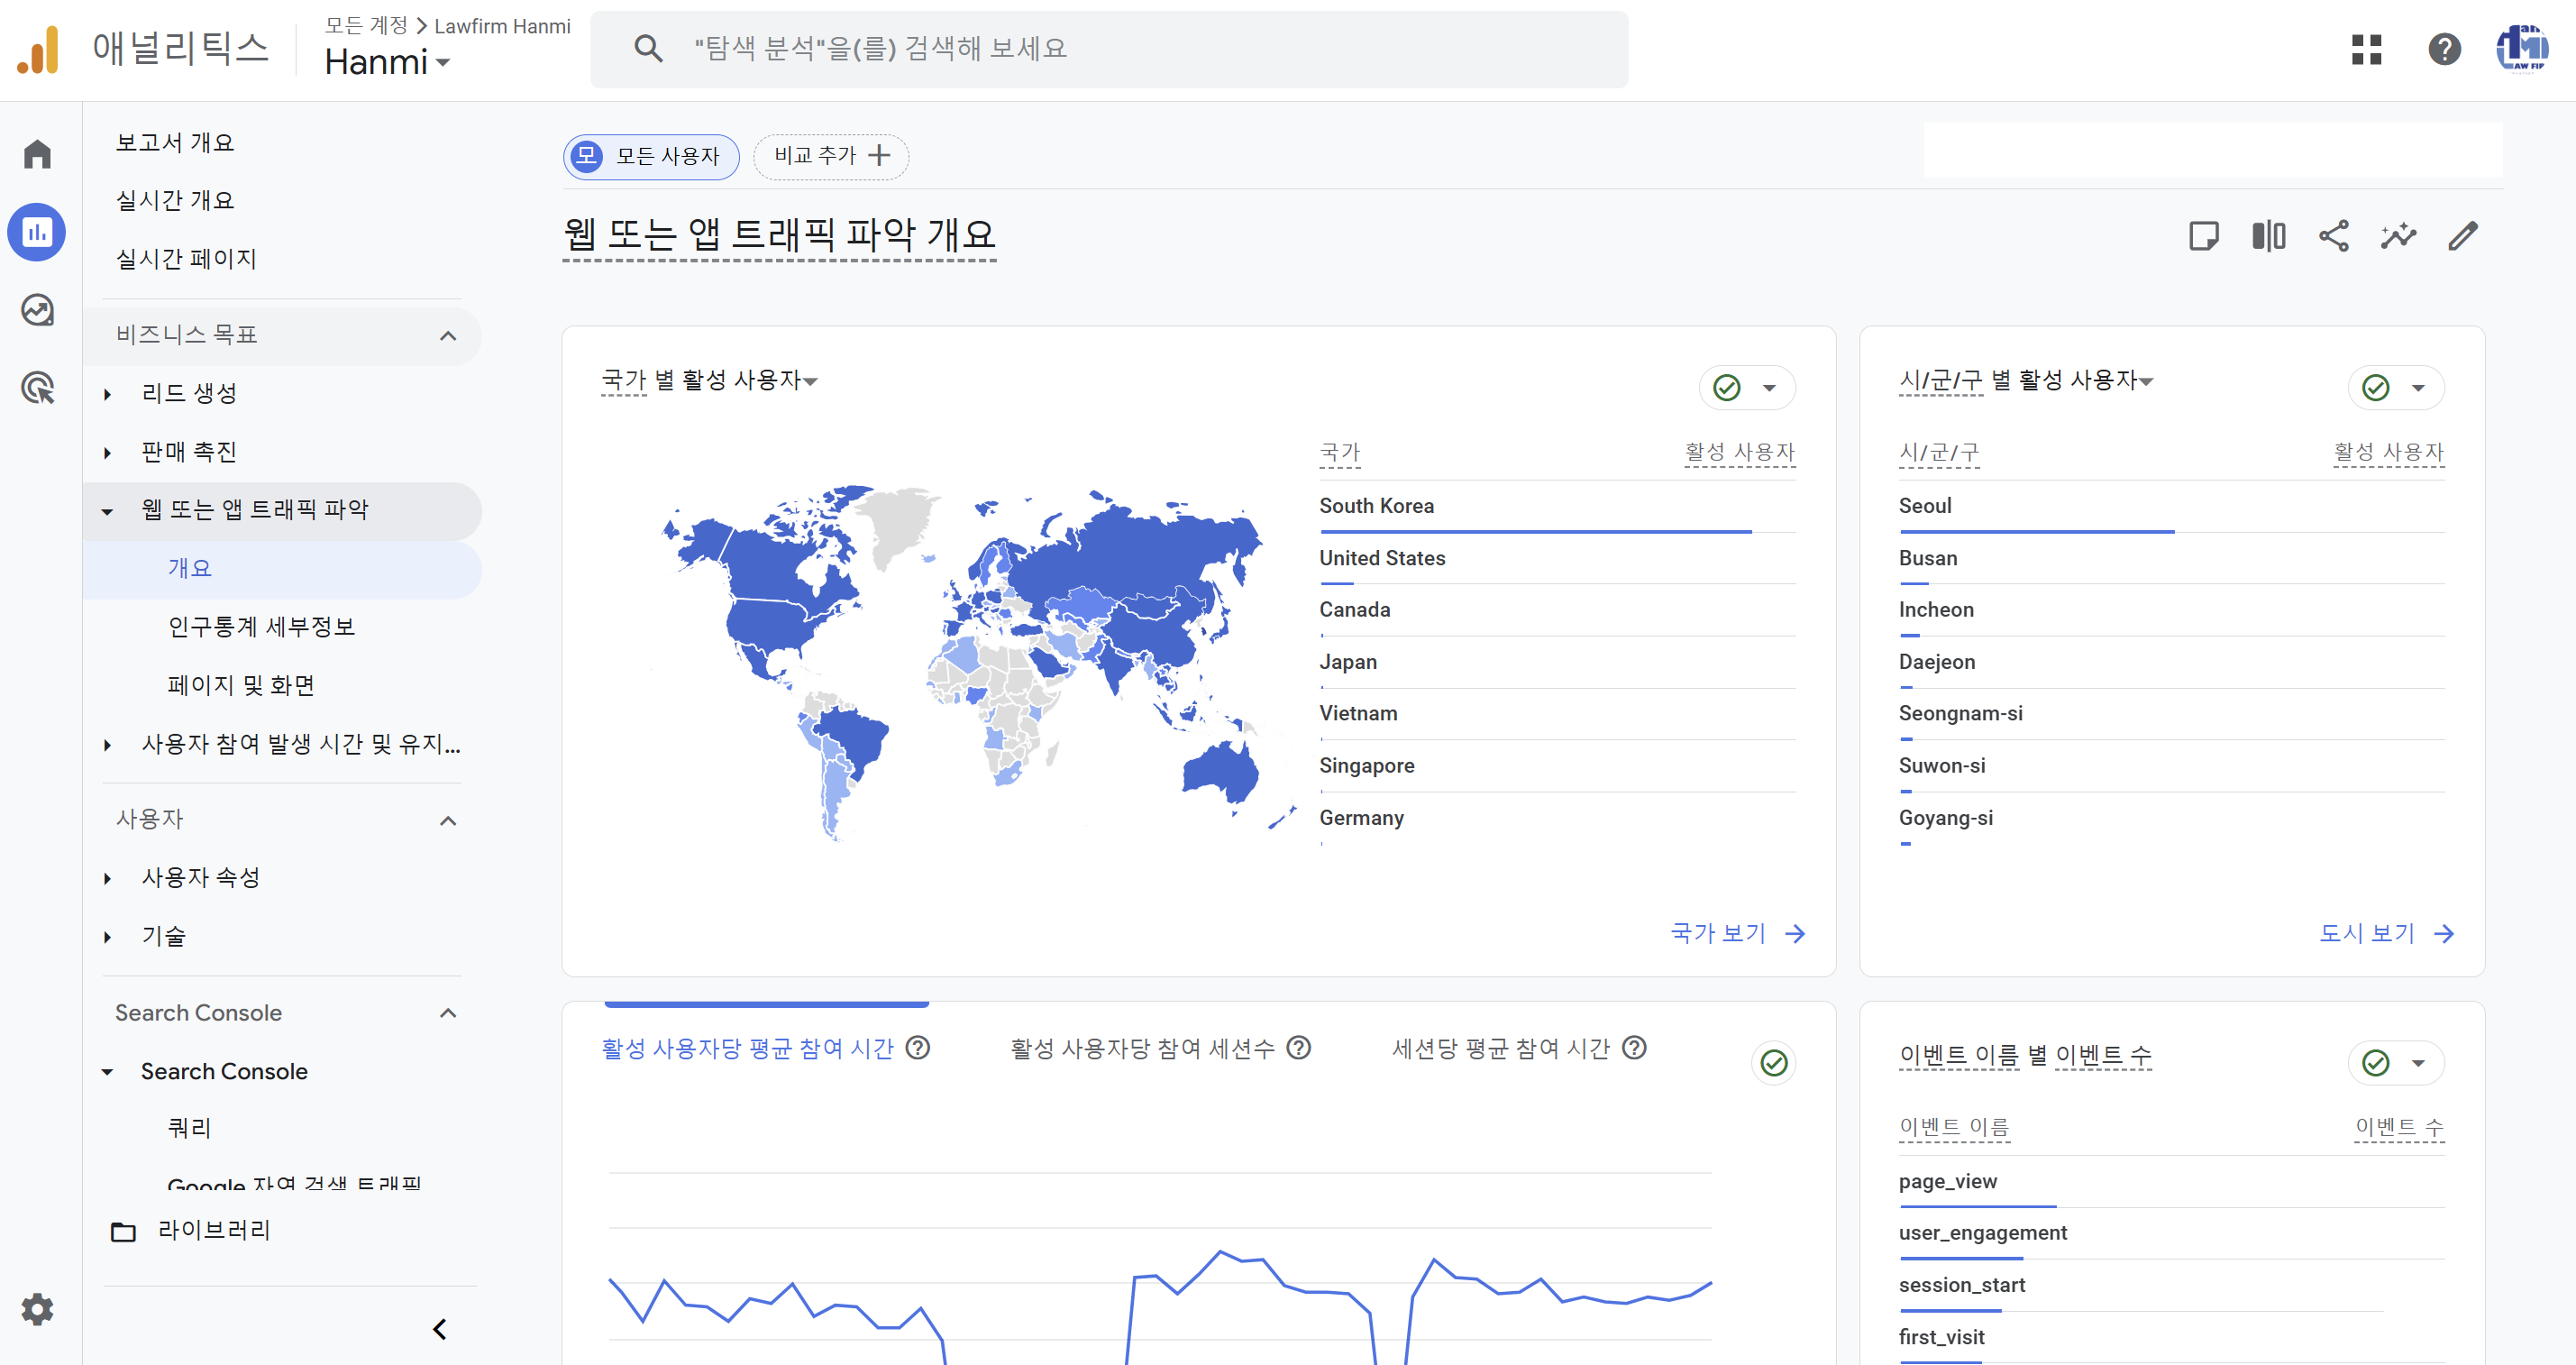Click the compare columns icon

[x=2268, y=236]
